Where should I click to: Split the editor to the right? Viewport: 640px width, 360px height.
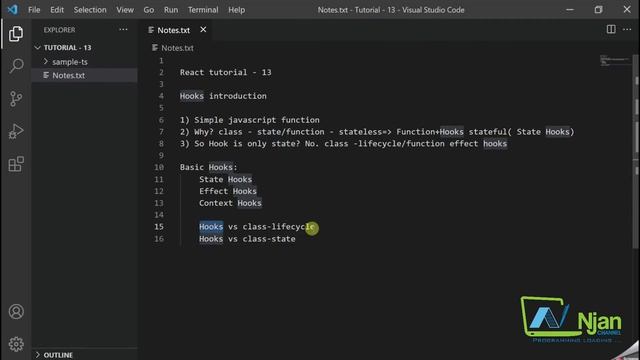[x=611, y=29]
